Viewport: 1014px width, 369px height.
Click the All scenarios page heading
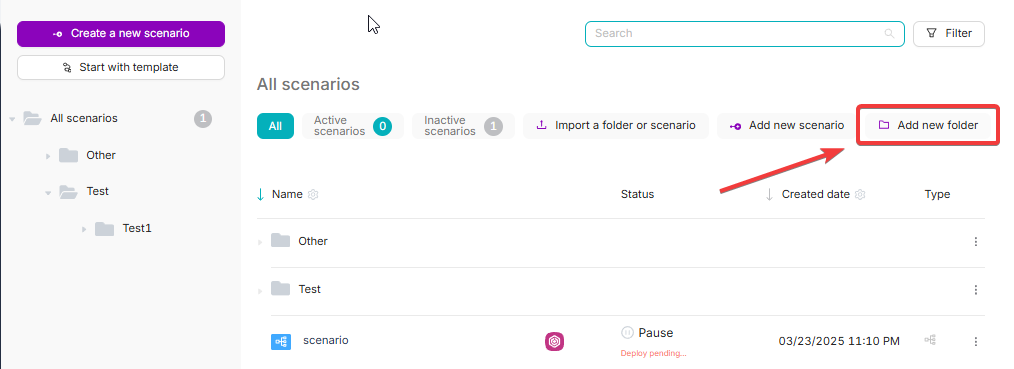point(308,85)
